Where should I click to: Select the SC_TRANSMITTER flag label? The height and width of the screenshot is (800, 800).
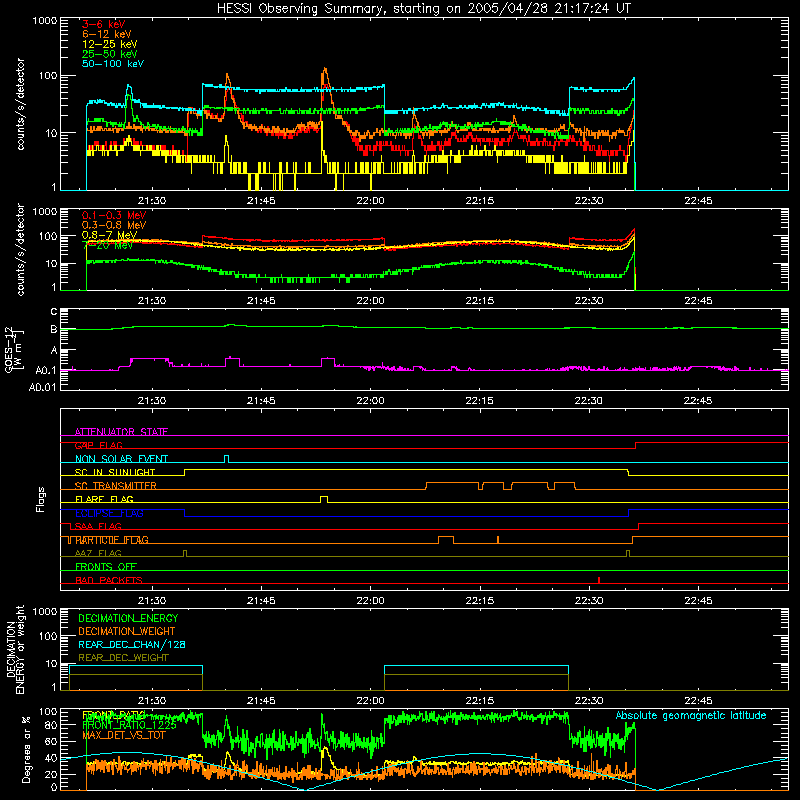pyautogui.click(x=116, y=486)
